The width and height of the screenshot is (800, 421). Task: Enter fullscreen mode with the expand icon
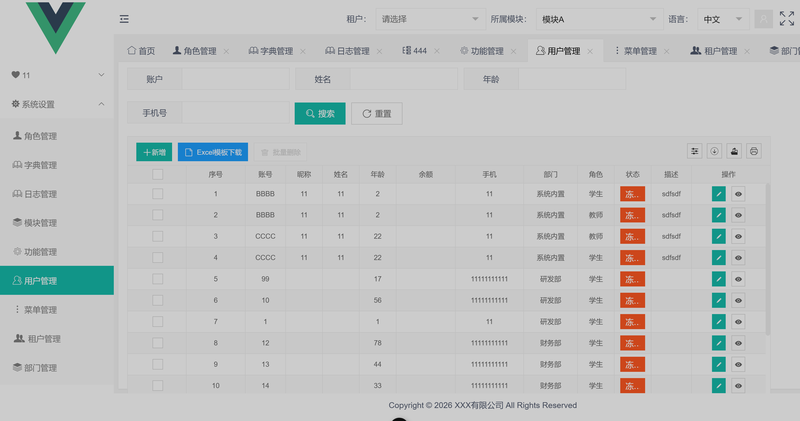pos(787,19)
